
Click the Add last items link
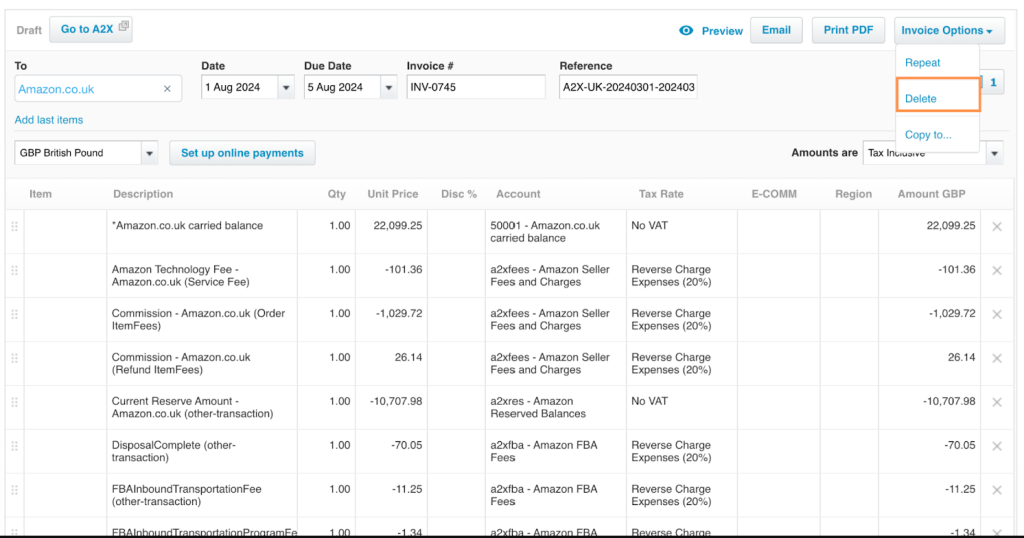pos(49,120)
